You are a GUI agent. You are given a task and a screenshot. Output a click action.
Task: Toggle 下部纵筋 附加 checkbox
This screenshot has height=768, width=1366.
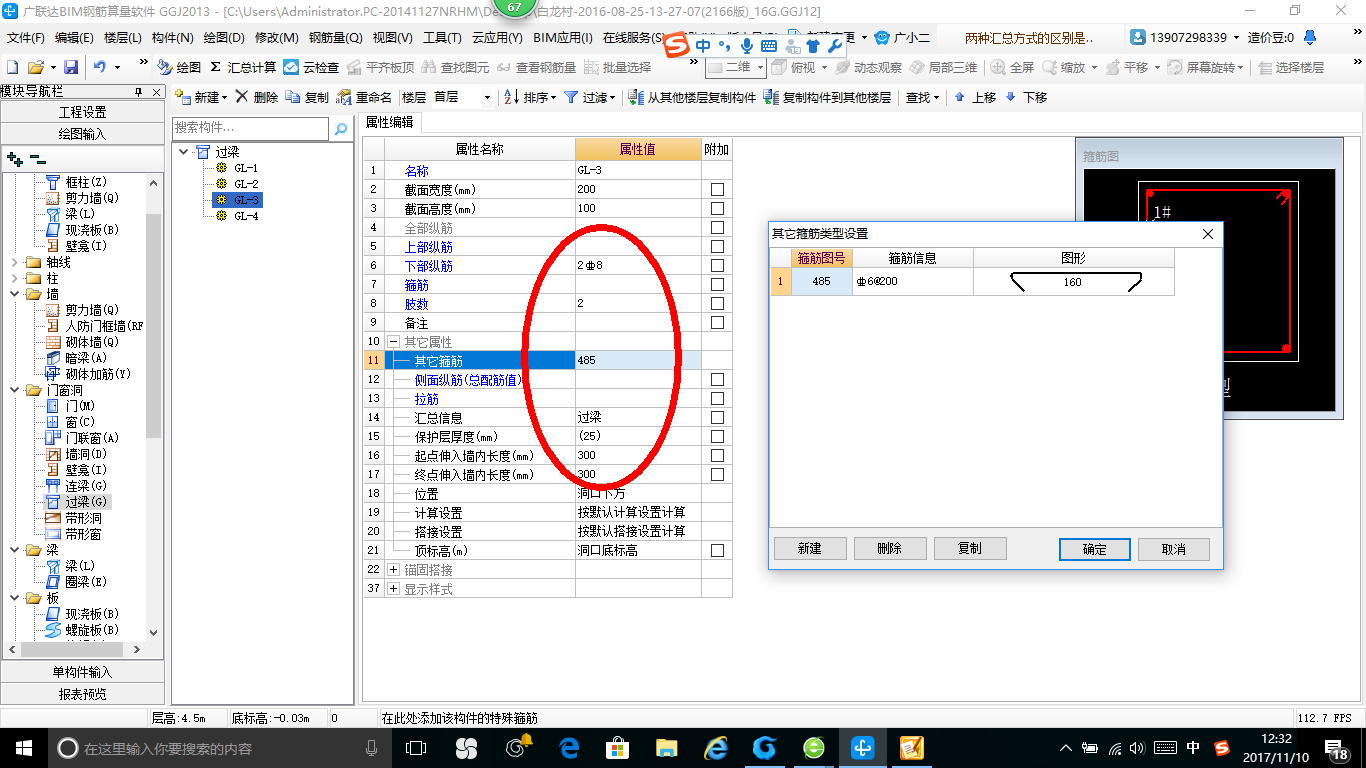click(x=717, y=265)
